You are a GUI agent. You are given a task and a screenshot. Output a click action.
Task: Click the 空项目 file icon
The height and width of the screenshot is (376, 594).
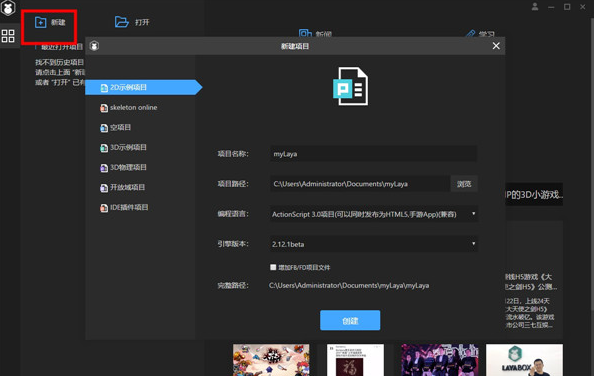point(104,128)
